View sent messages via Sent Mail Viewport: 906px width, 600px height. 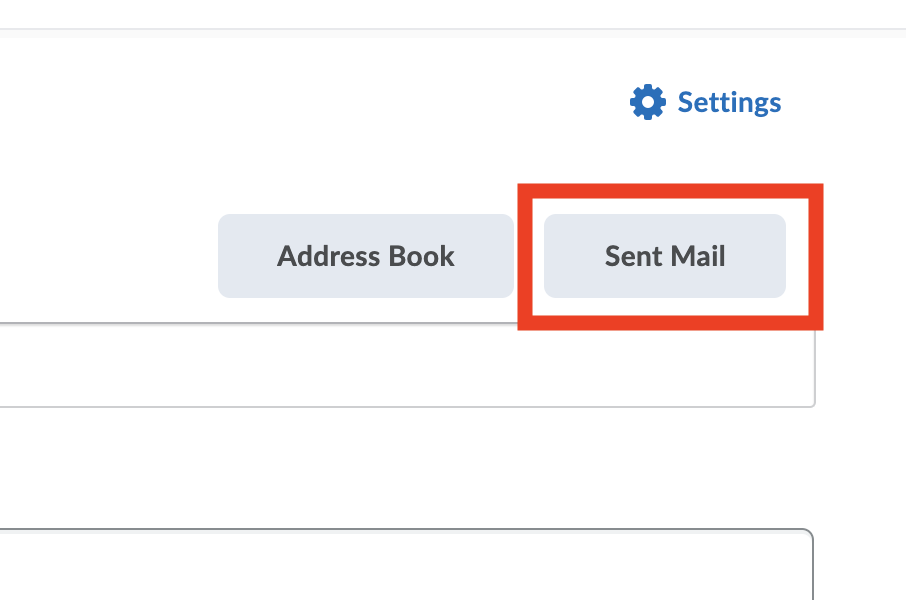pos(665,256)
